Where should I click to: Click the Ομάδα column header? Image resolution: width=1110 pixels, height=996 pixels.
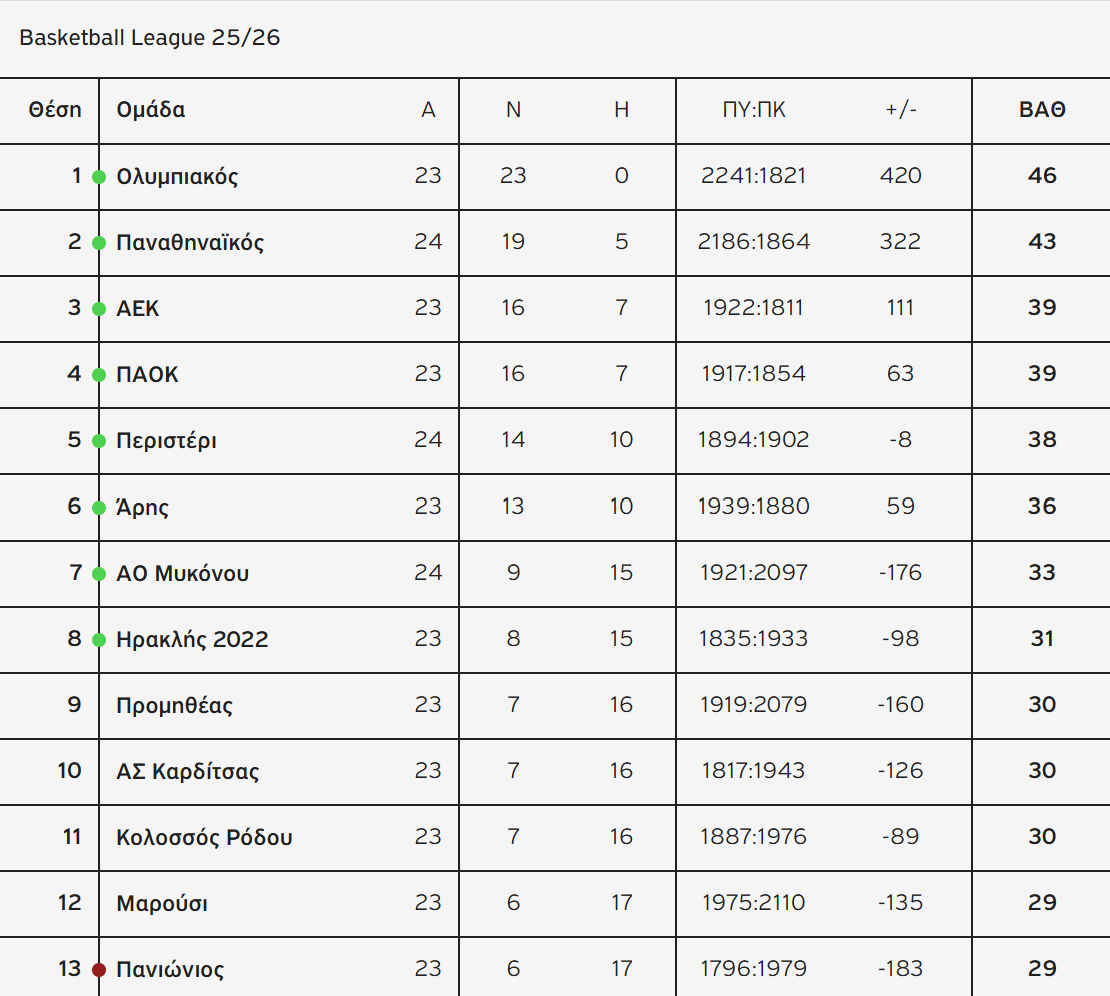151,110
